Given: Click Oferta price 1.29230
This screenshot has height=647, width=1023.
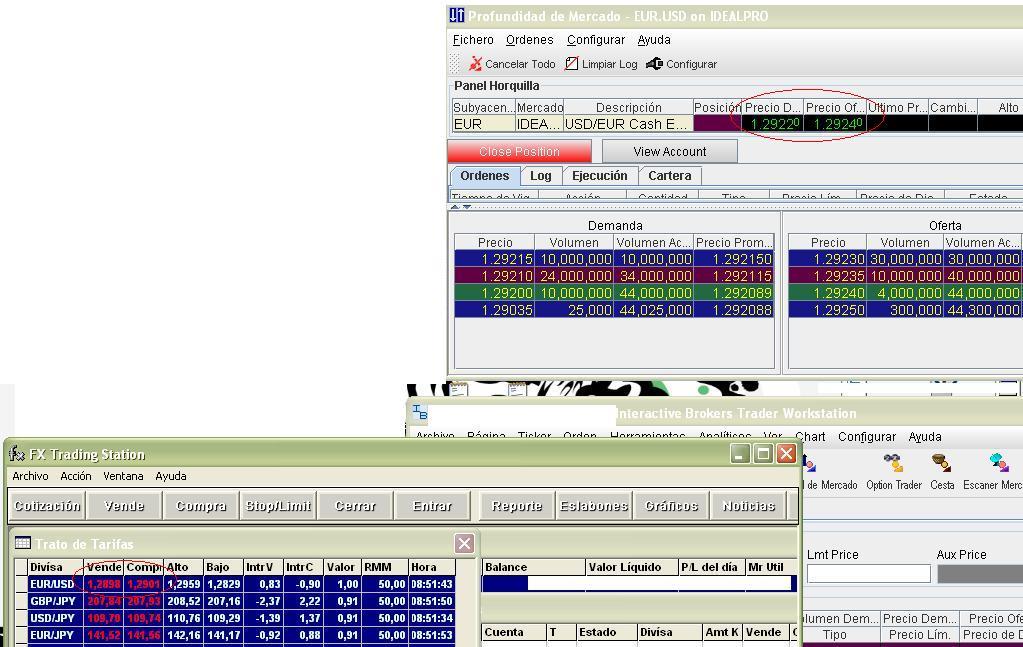Looking at the screenshot, I should [829, 259].
